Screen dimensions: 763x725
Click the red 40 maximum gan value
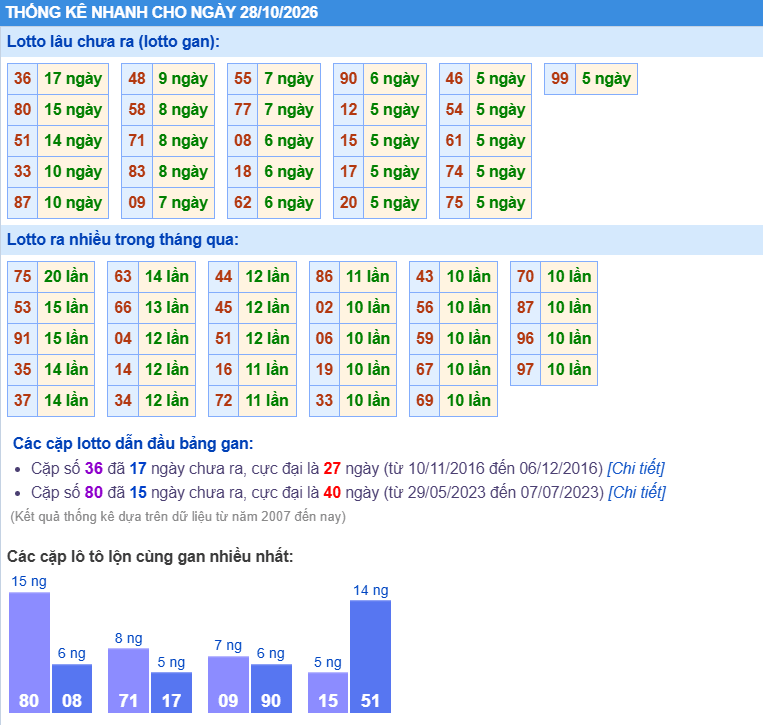point(332,492)
